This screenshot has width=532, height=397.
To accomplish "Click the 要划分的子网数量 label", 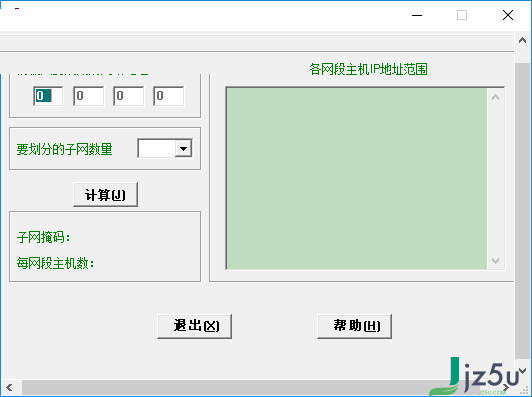I will coord(64,149).
